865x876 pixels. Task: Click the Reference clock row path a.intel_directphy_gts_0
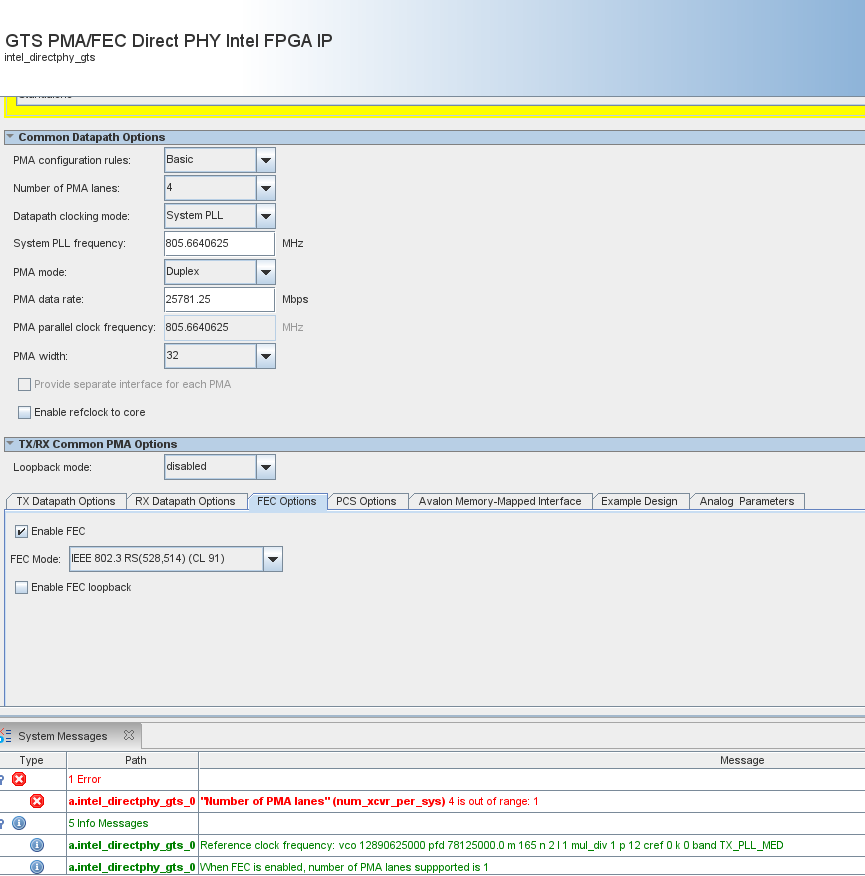[x=132, y=845]
